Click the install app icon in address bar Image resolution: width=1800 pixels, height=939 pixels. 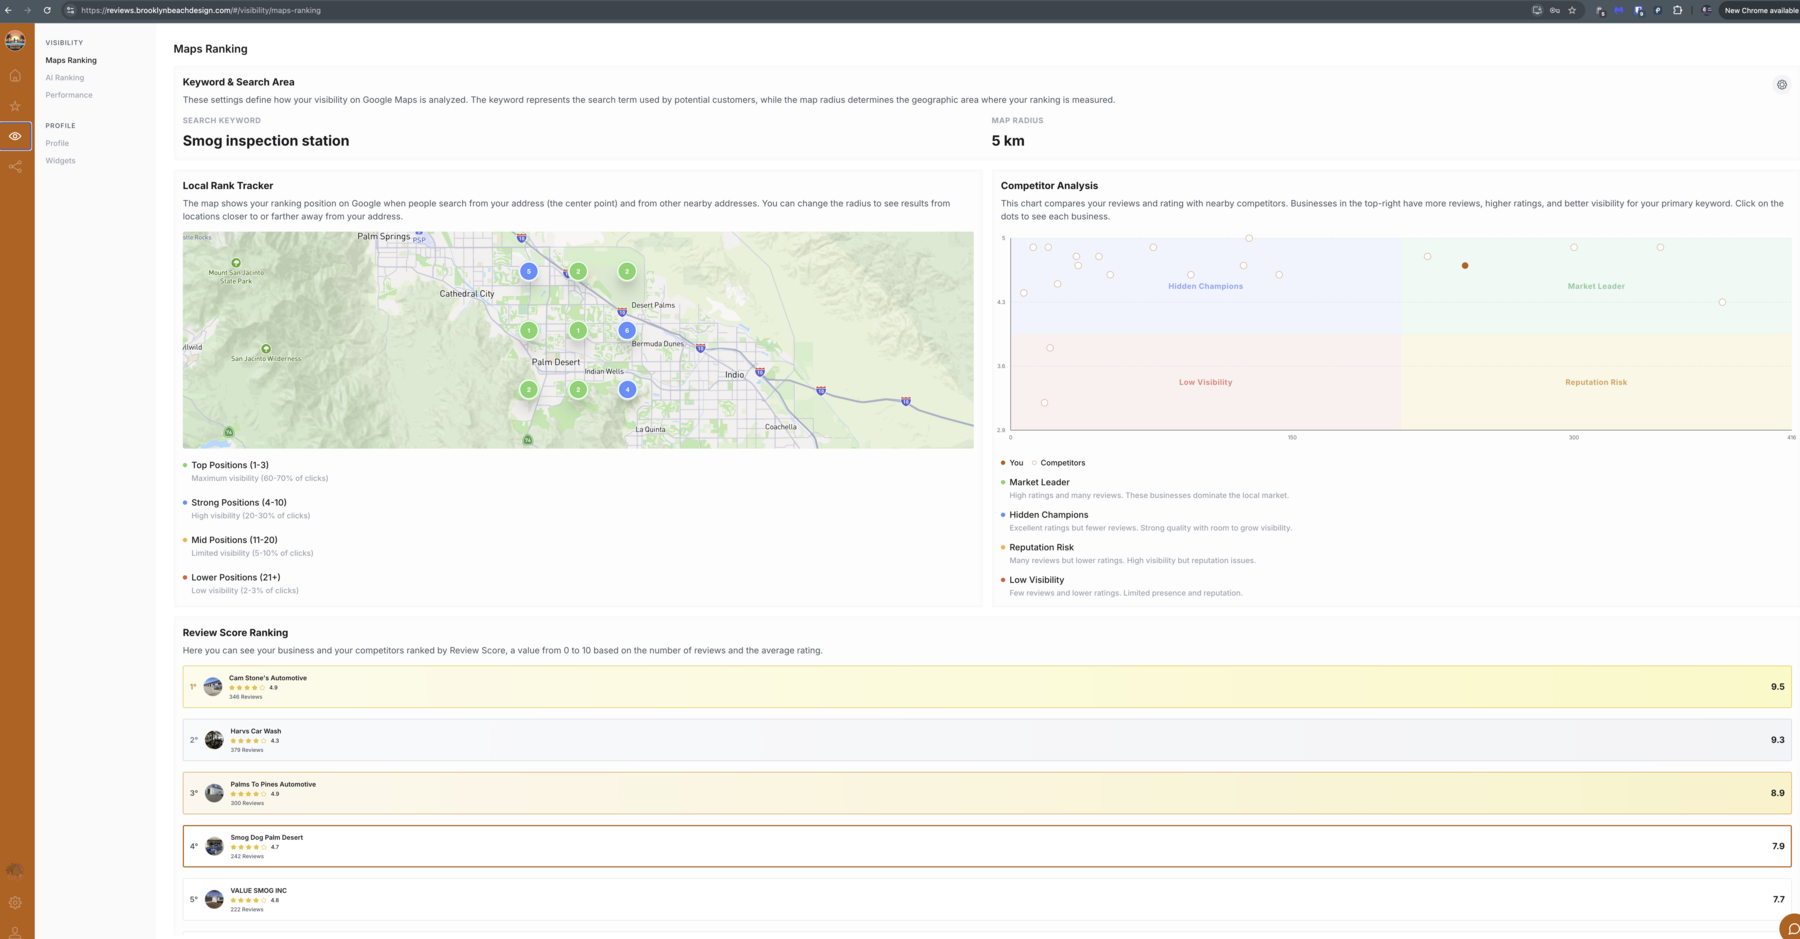point(1537,10)
